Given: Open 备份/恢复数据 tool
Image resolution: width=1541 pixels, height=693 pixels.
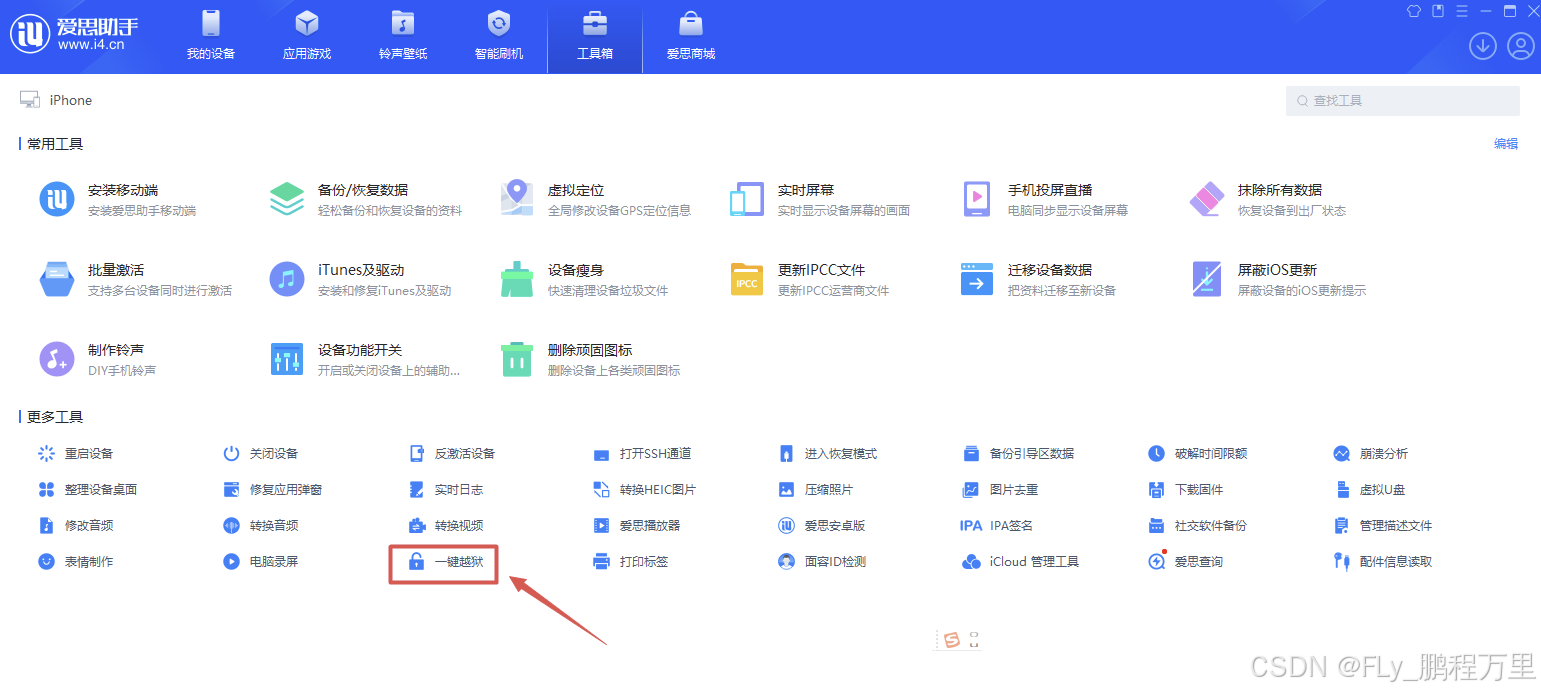Looking at the screenshot, I should (x=366, y=199).
